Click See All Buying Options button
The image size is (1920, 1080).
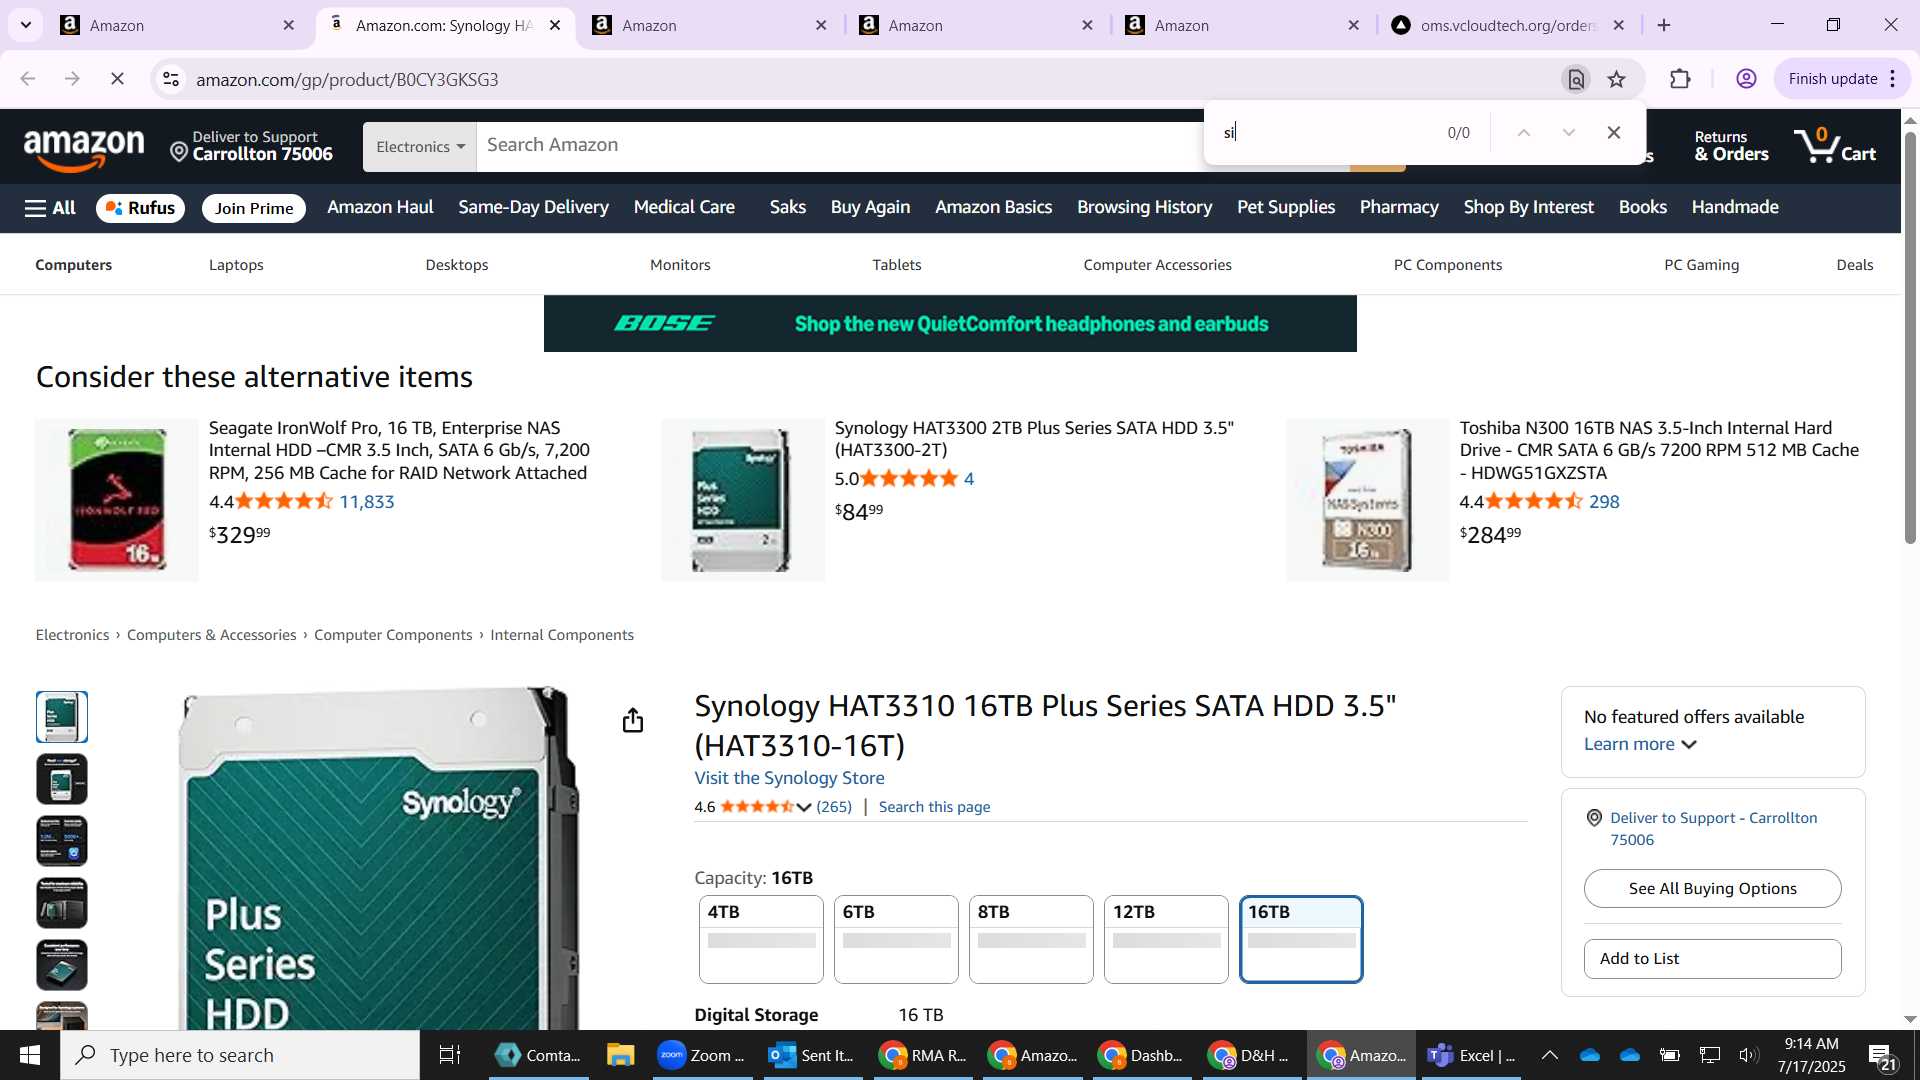click(1712, 888)
